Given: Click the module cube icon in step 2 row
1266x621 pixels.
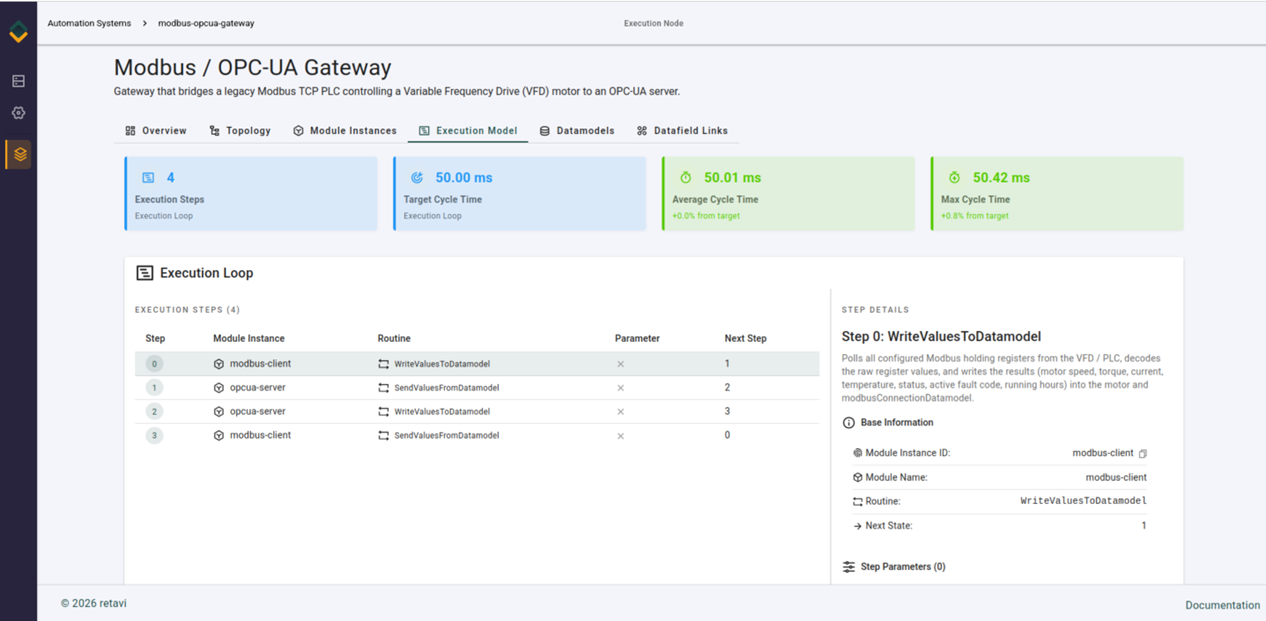Looking at the screenshot, I should click(x=219, y=412).
